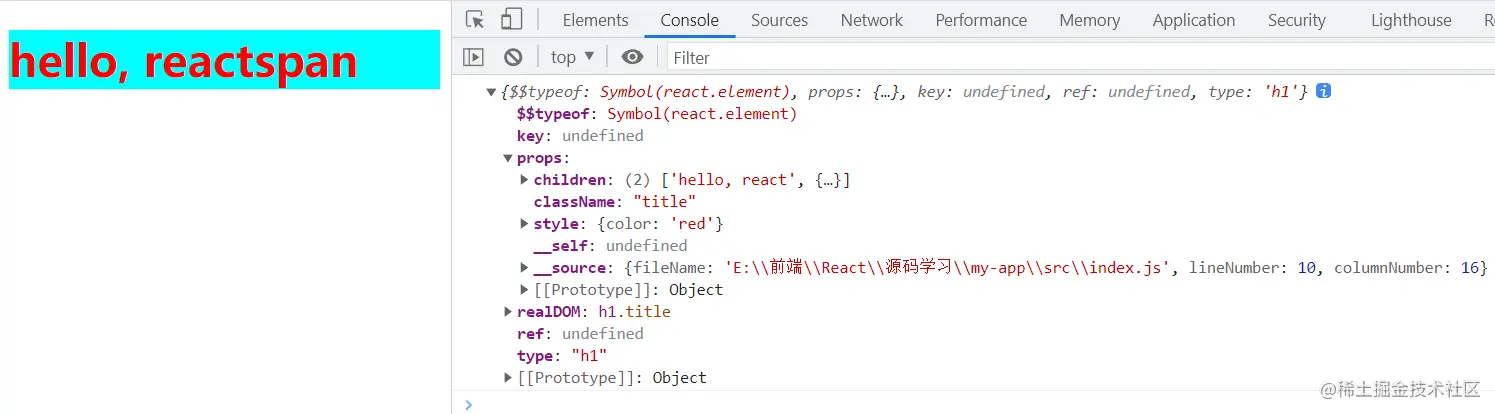Image resolution: width=1495 pixels, height=414 pixels.
Task: Click the eye icon for live expressions
Action: (631, 58)
